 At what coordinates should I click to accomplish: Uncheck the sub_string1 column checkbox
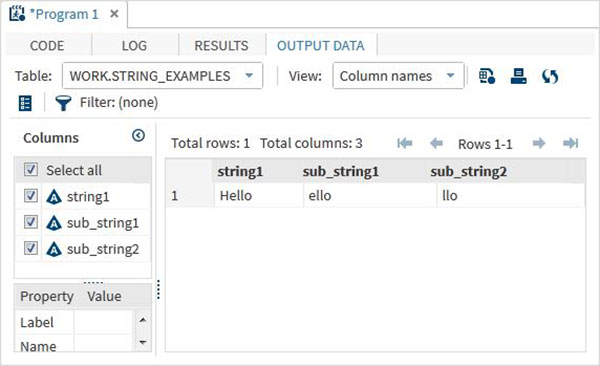31,222
